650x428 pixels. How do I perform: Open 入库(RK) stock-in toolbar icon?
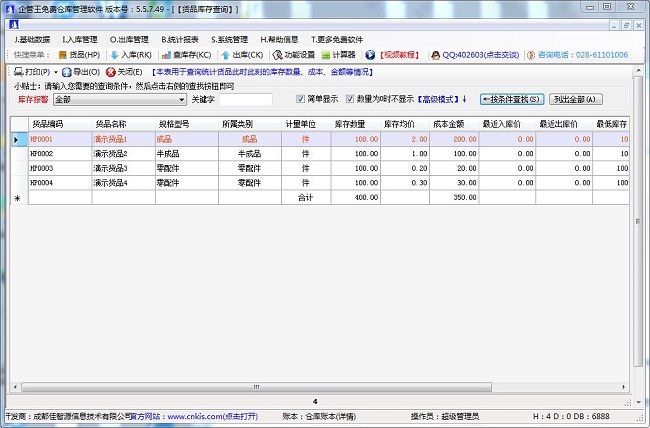point(115,55)
